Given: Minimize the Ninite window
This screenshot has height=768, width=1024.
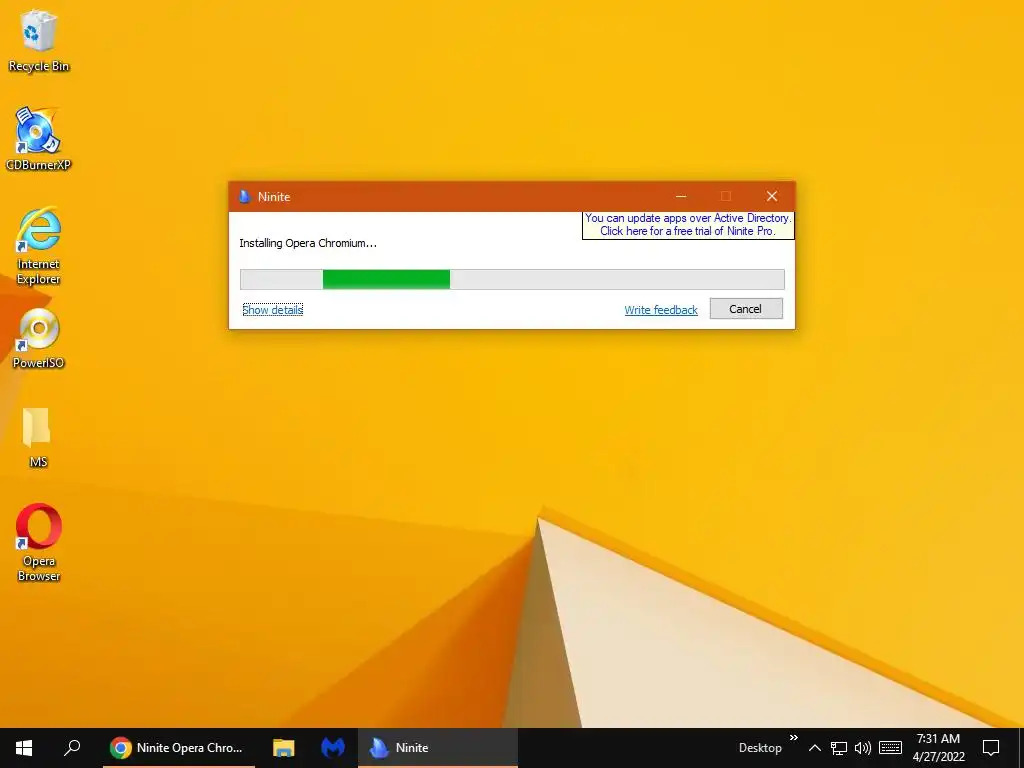Looking at the screenshot, I should (x=681, y=197).
